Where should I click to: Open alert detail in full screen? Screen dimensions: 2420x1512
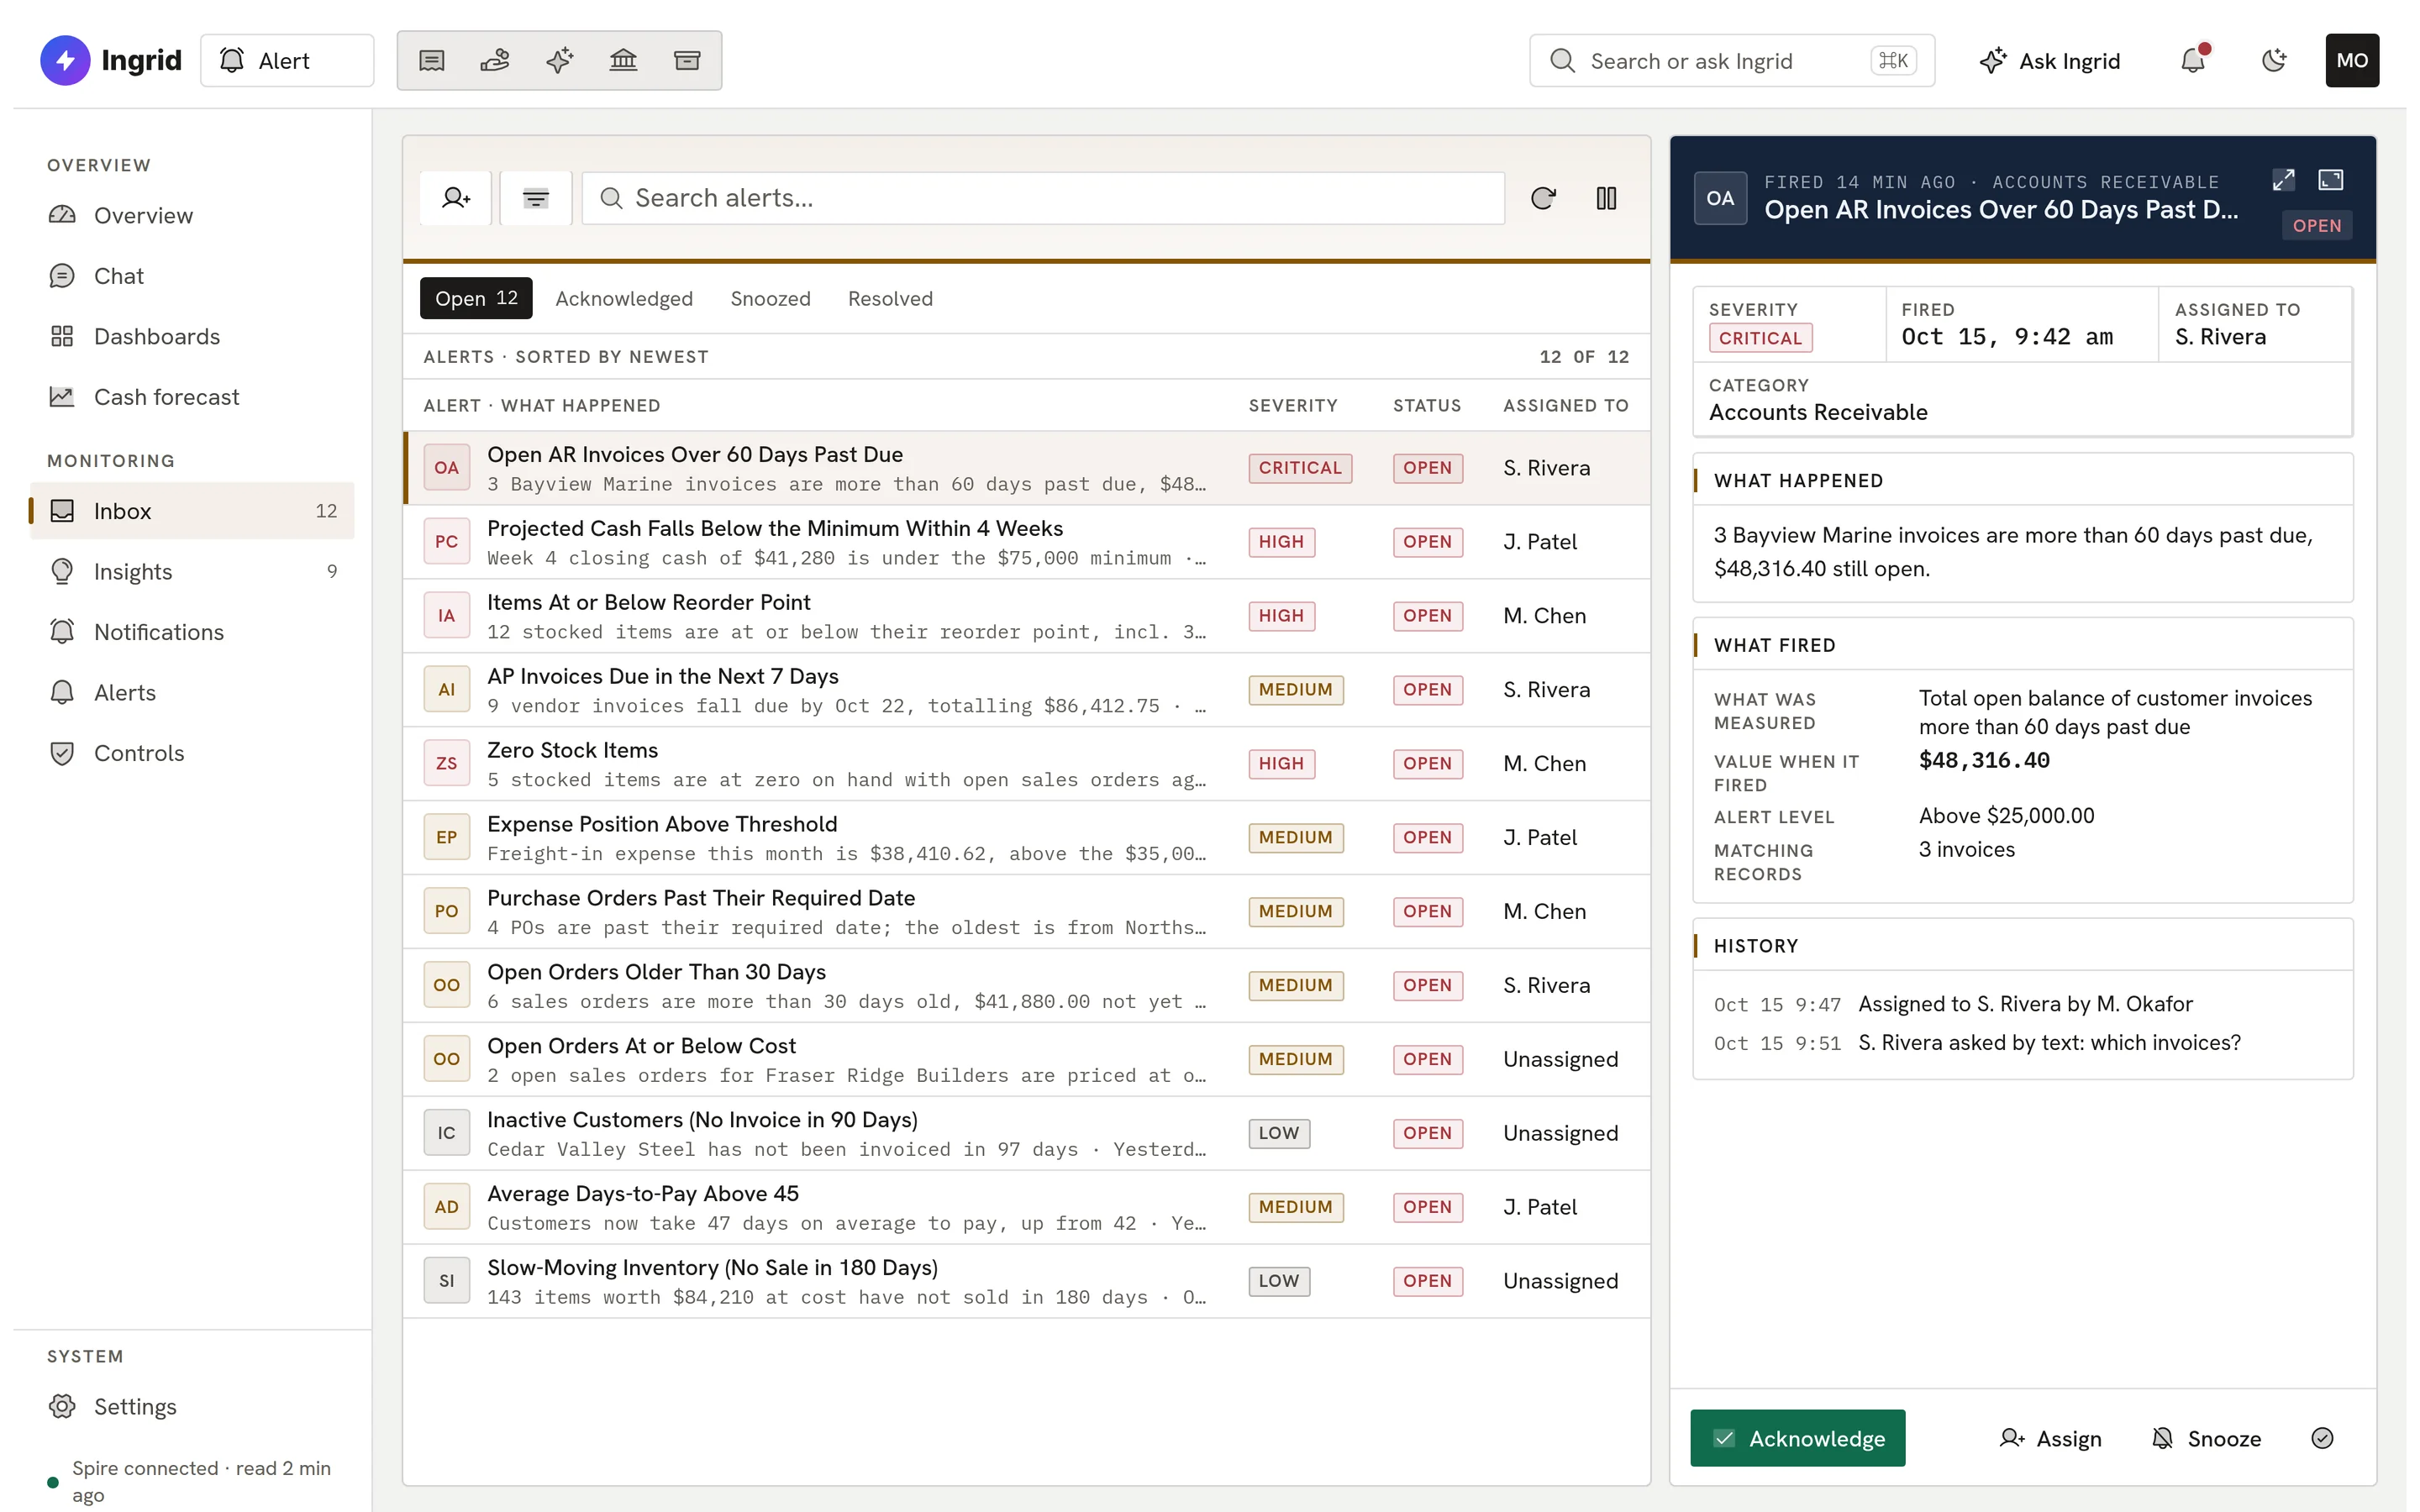[2331, 180]
